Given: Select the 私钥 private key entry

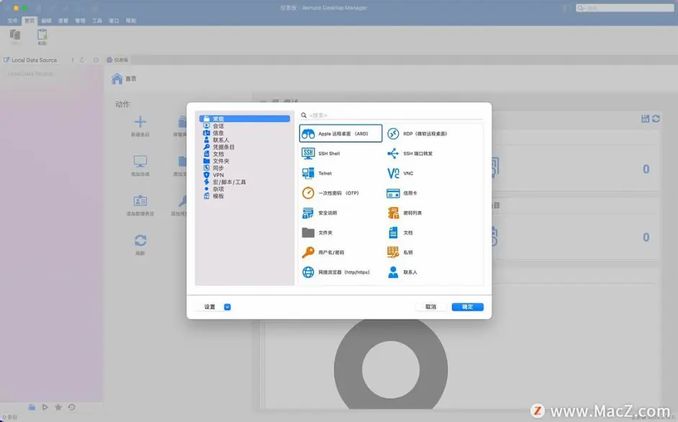Looking at the screenshot, I should [400, 252].
